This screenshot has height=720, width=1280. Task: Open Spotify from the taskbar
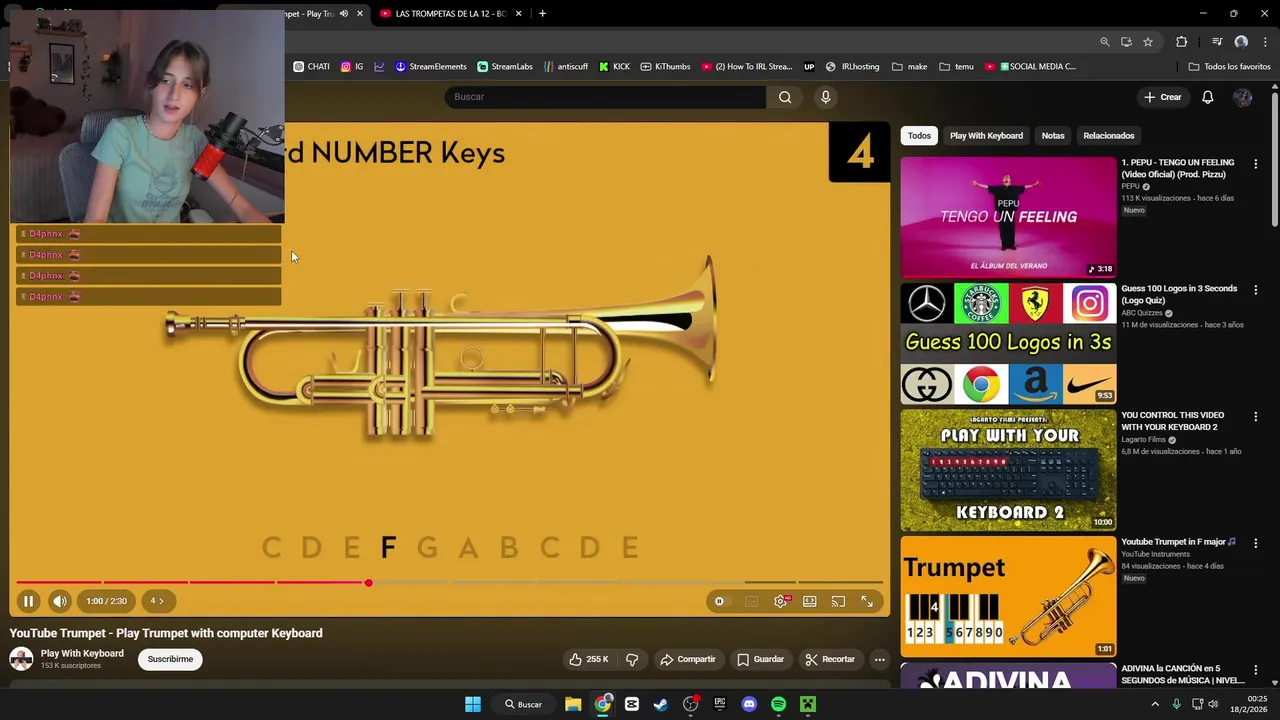(778, 704)
